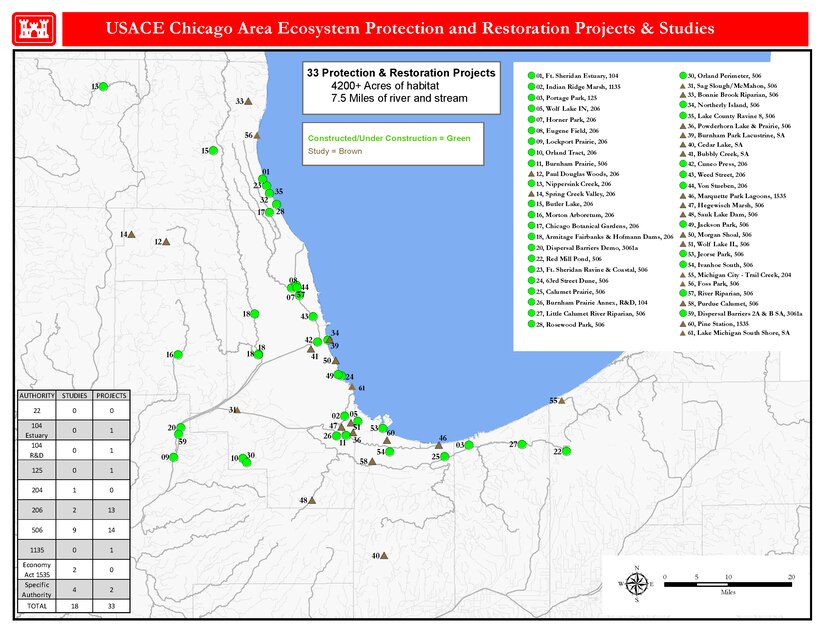Image resolution: width=825 pixels, height=635 pixels.
Task: Select marker 16 for Morton Arboretum
Action: pos(178,354)
